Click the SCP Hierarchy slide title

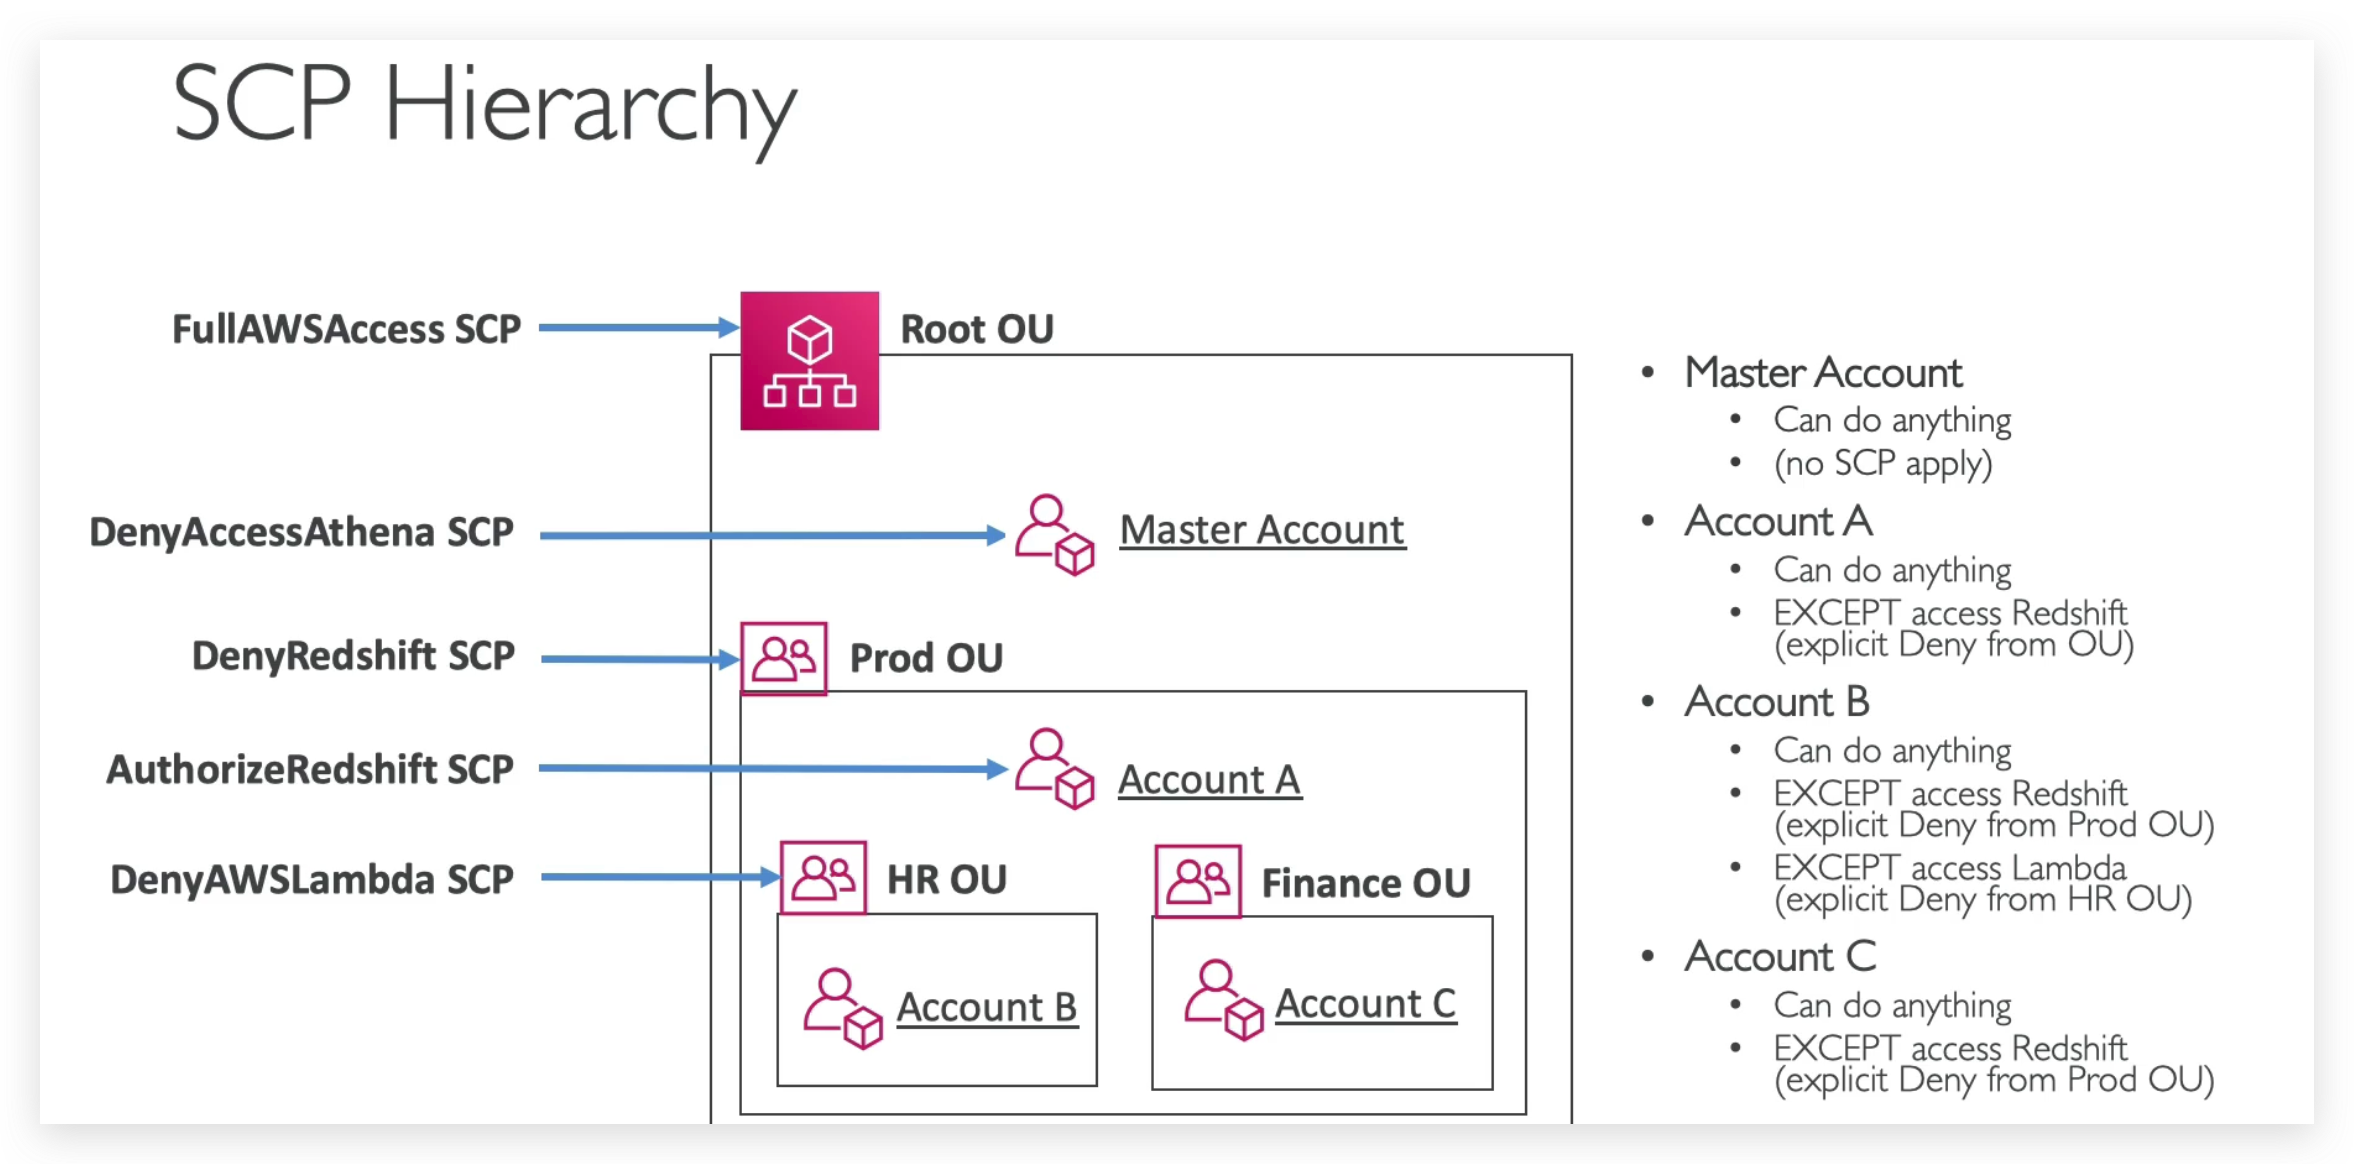point(484,106)
